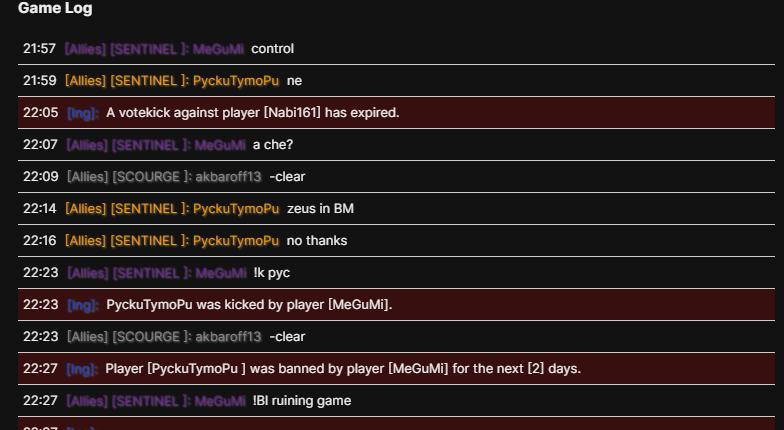Click MeGuMi's name beside the "control" message
Screen dimensions: 784x430
[x=219, y=48]
